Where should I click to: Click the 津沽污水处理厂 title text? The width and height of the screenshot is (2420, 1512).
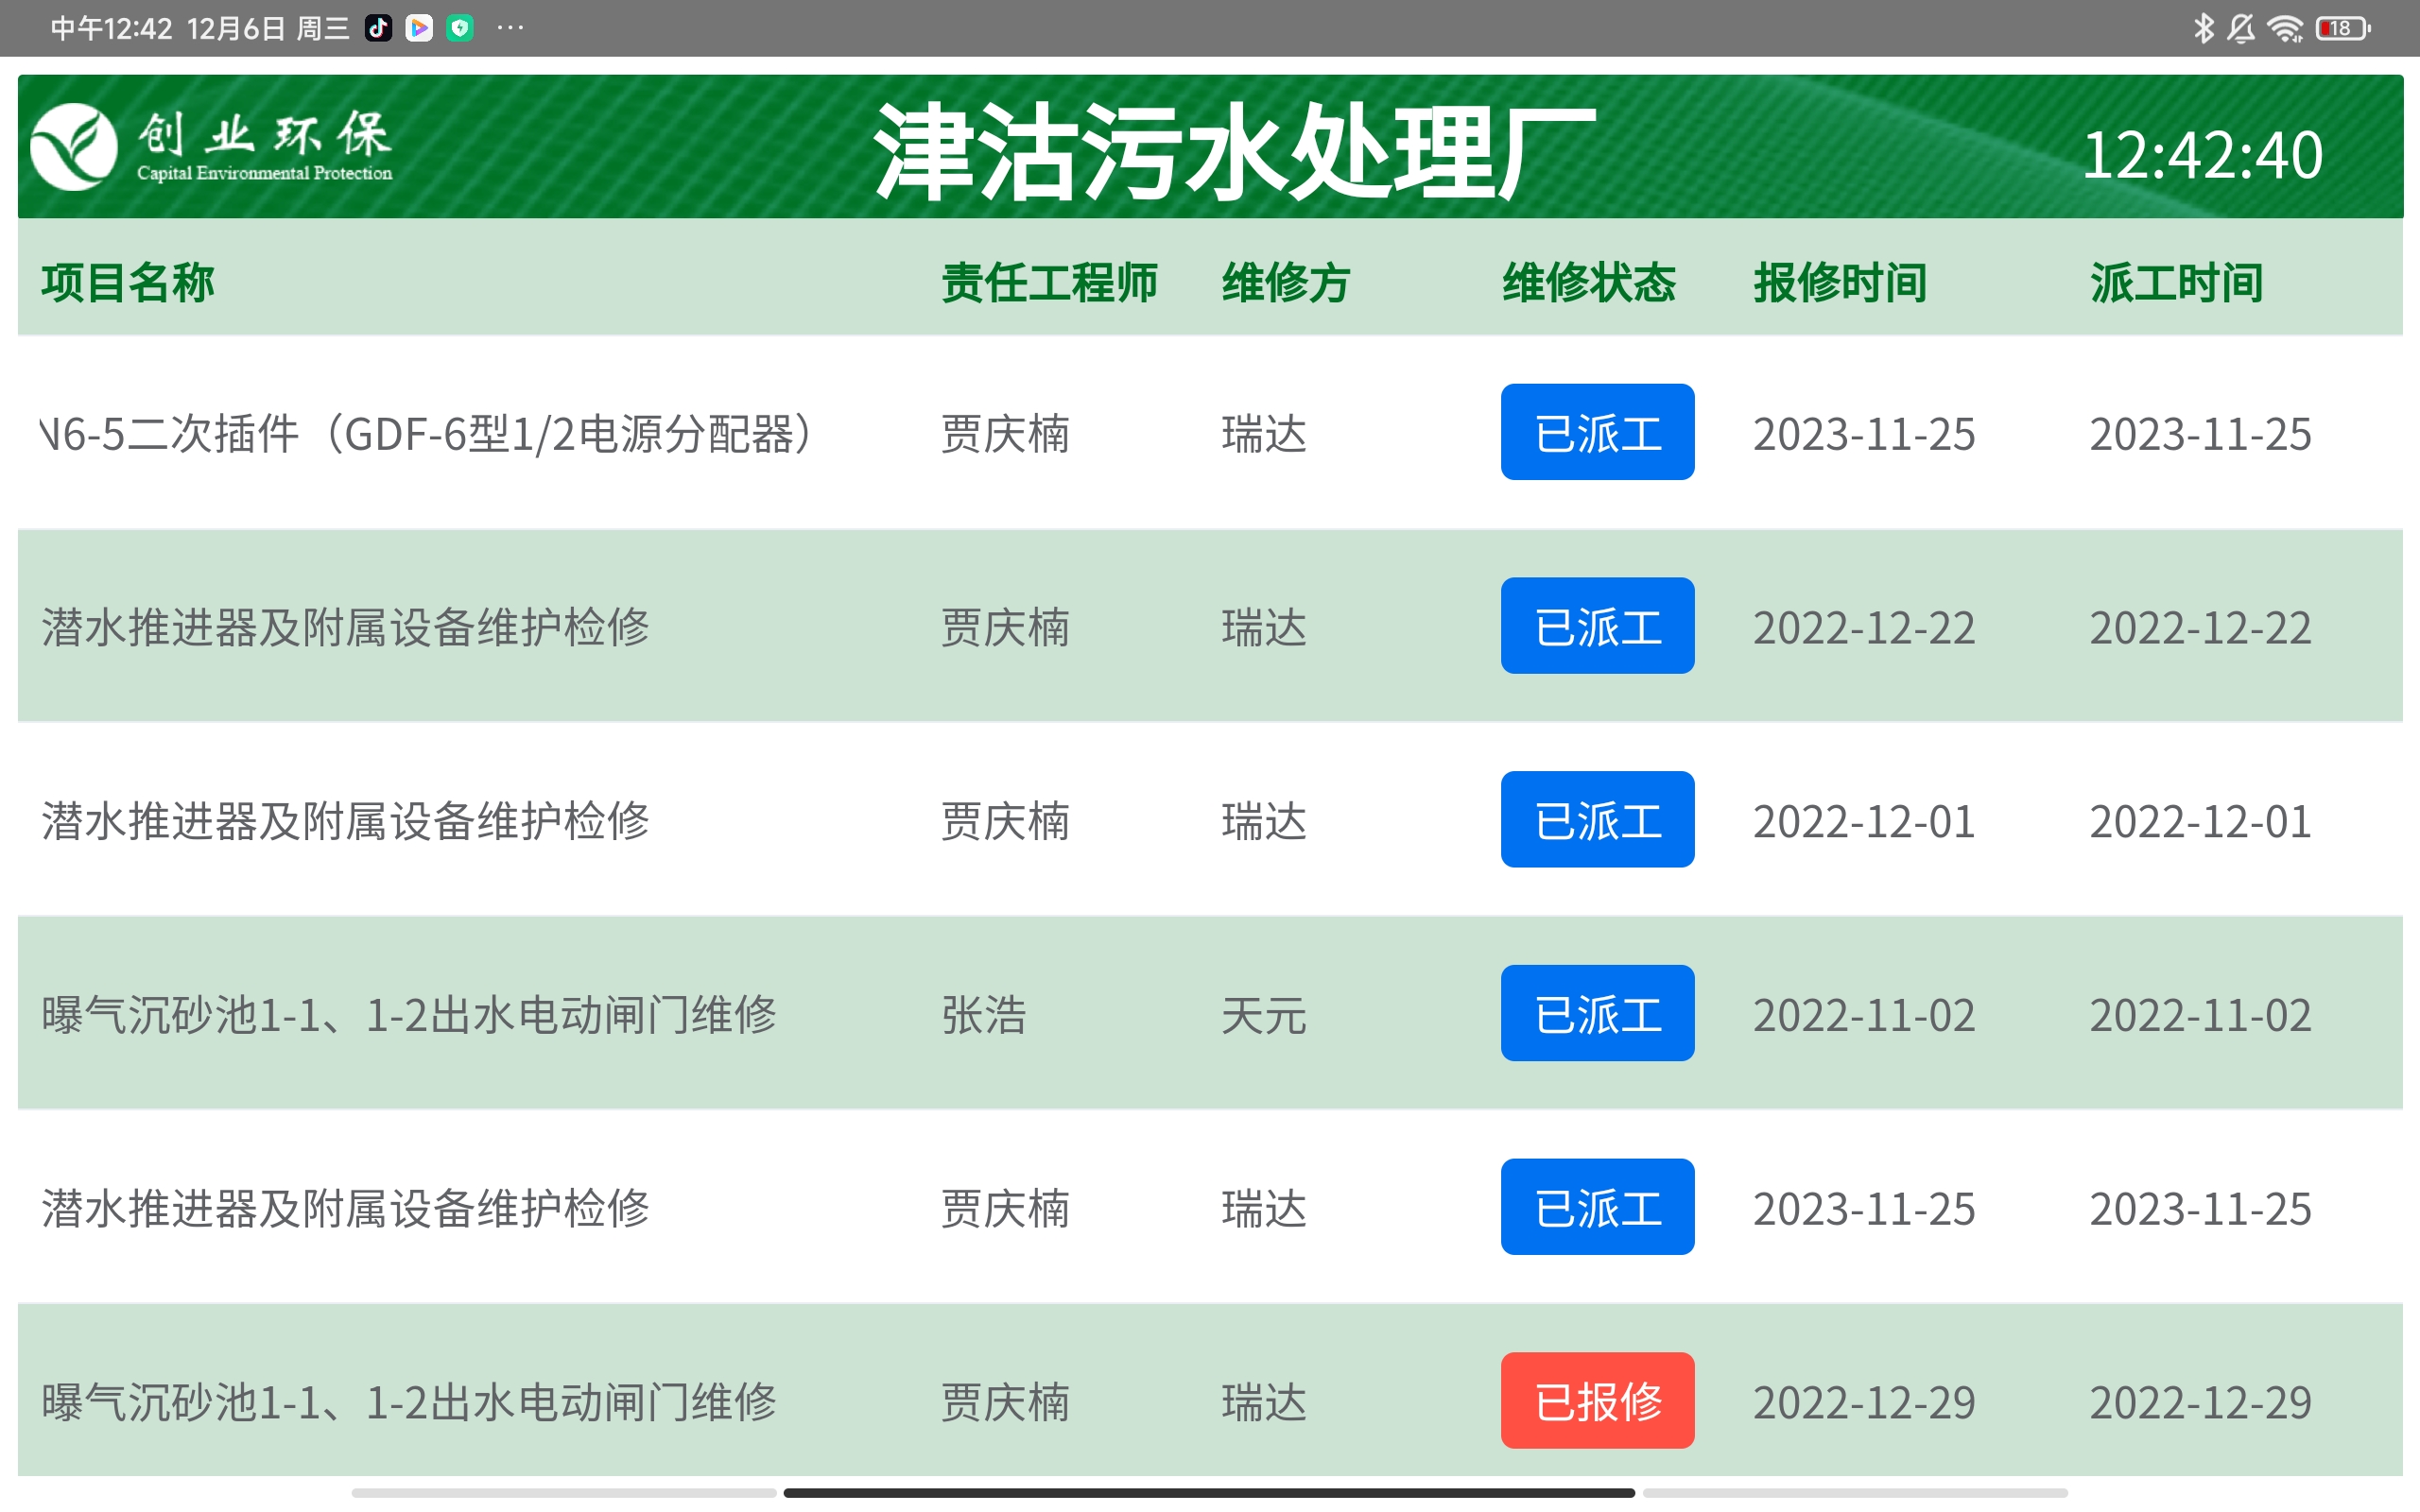click(x=1233, y=152)
